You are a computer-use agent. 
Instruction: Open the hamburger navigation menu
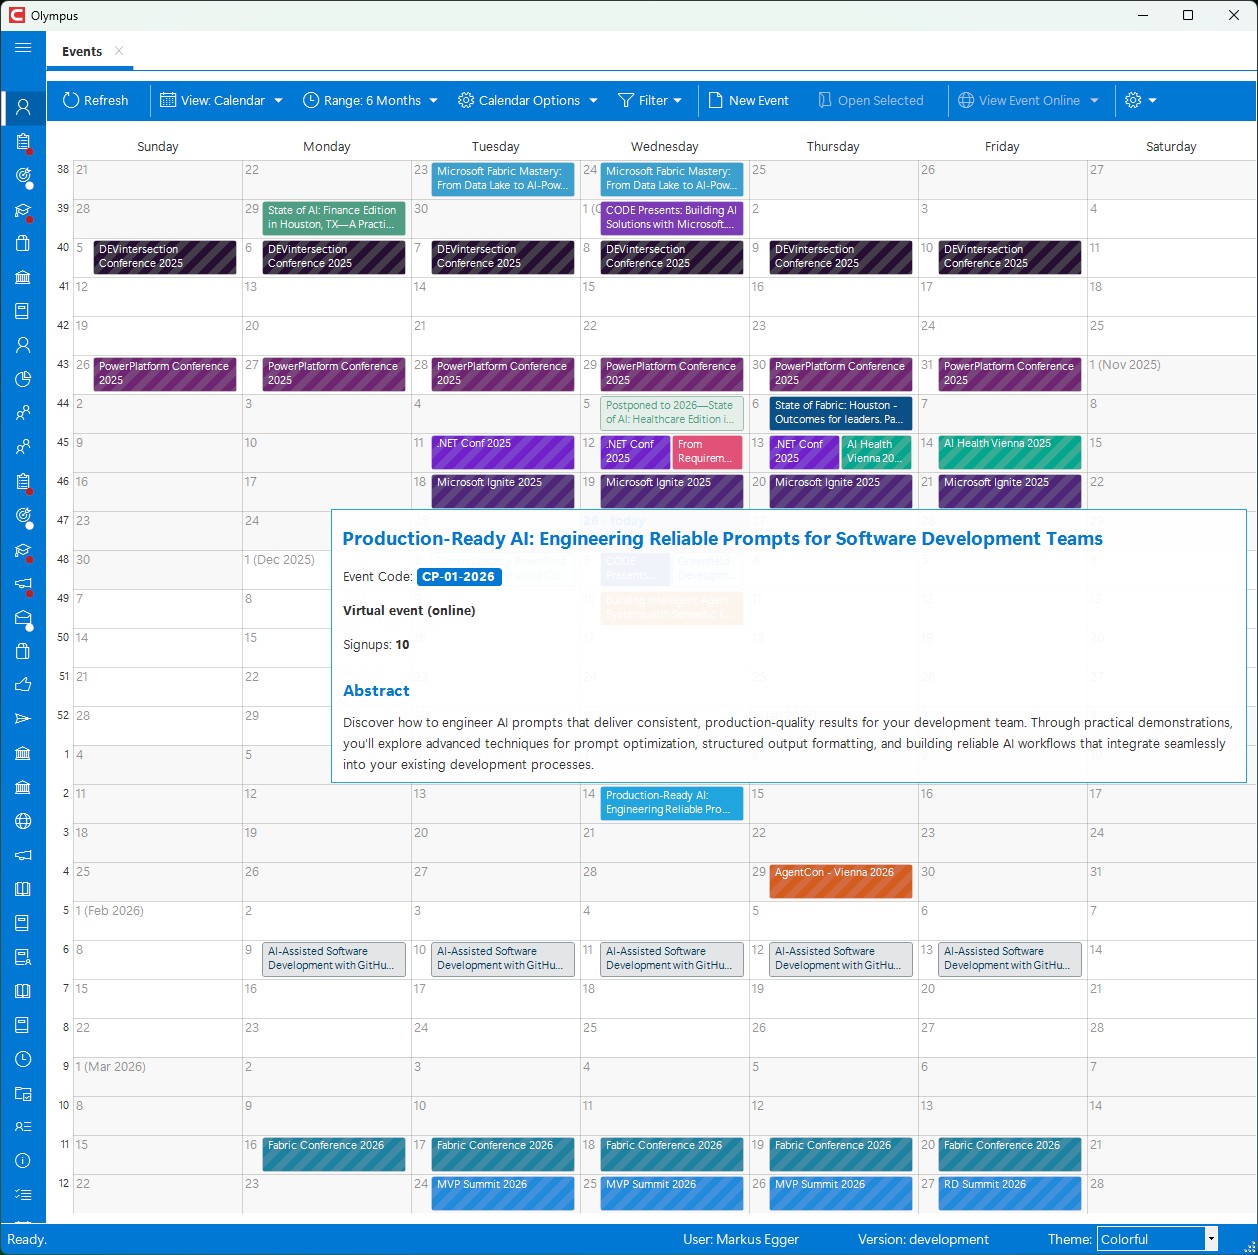23,48
